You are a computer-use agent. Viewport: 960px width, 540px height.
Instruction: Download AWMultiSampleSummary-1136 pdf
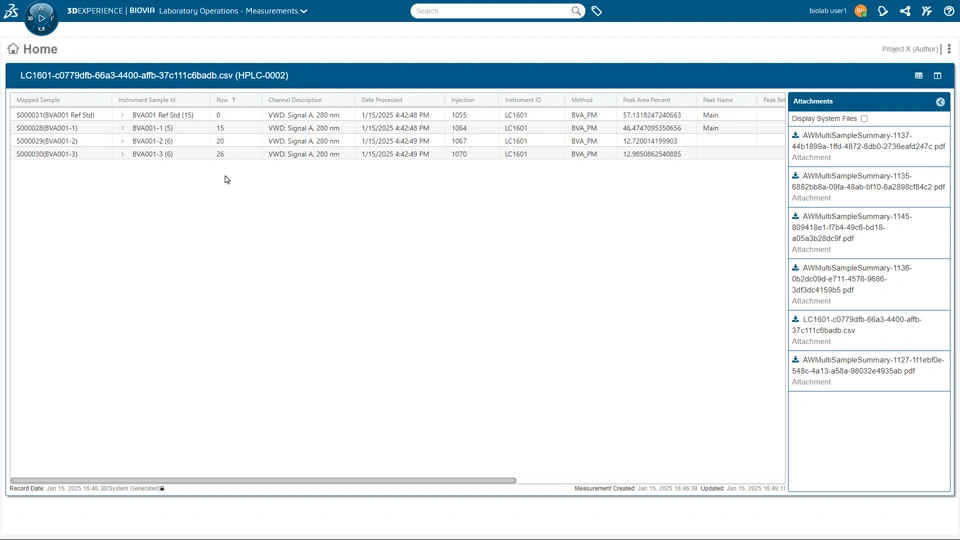click(795, 268)
